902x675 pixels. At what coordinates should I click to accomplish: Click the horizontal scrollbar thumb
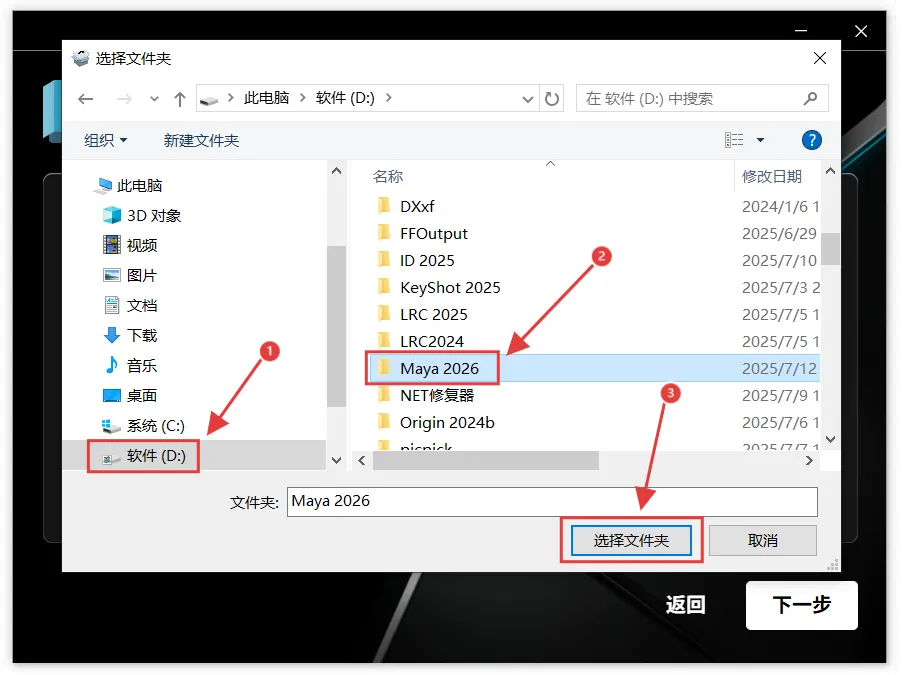tap(486, 460)
